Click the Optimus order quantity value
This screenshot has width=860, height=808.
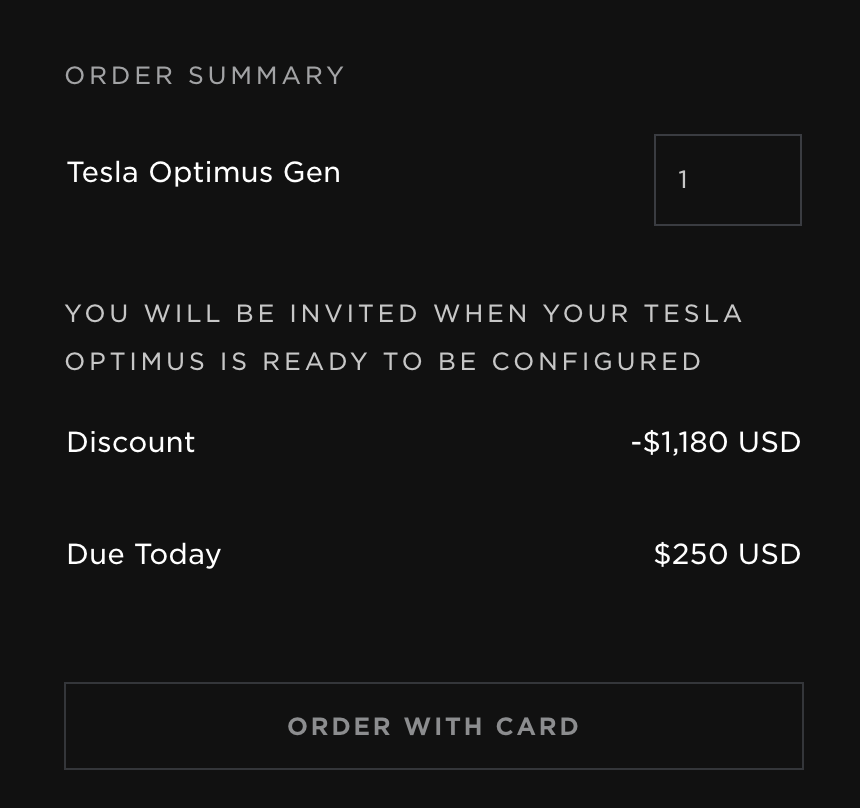(x=684, y=179)
